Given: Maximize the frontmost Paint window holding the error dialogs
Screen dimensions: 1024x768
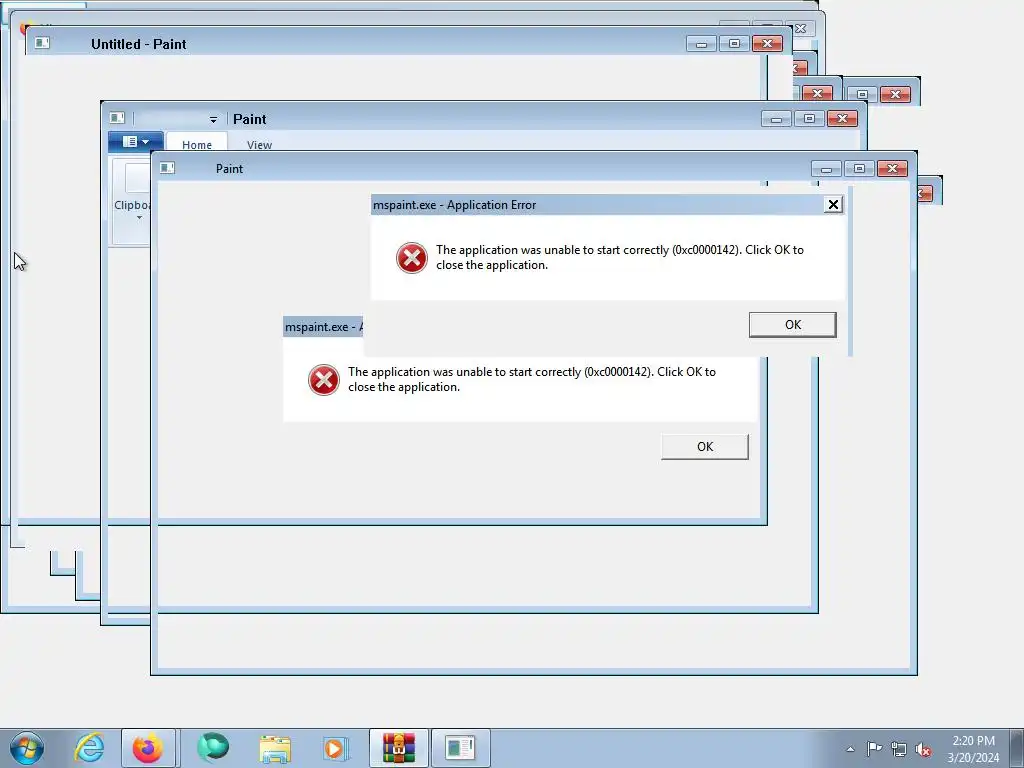Looking at the screenshot, I should click(859, 169).
